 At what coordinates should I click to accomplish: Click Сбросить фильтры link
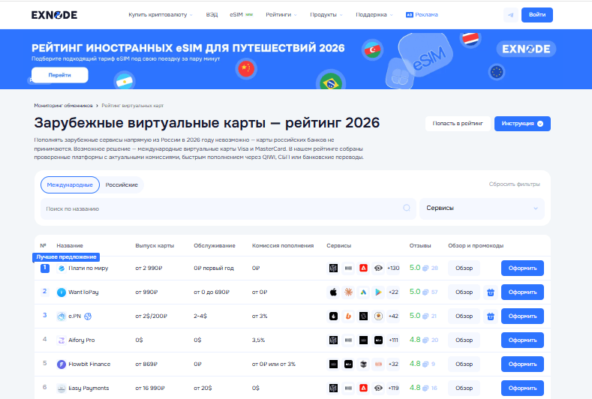514,184
